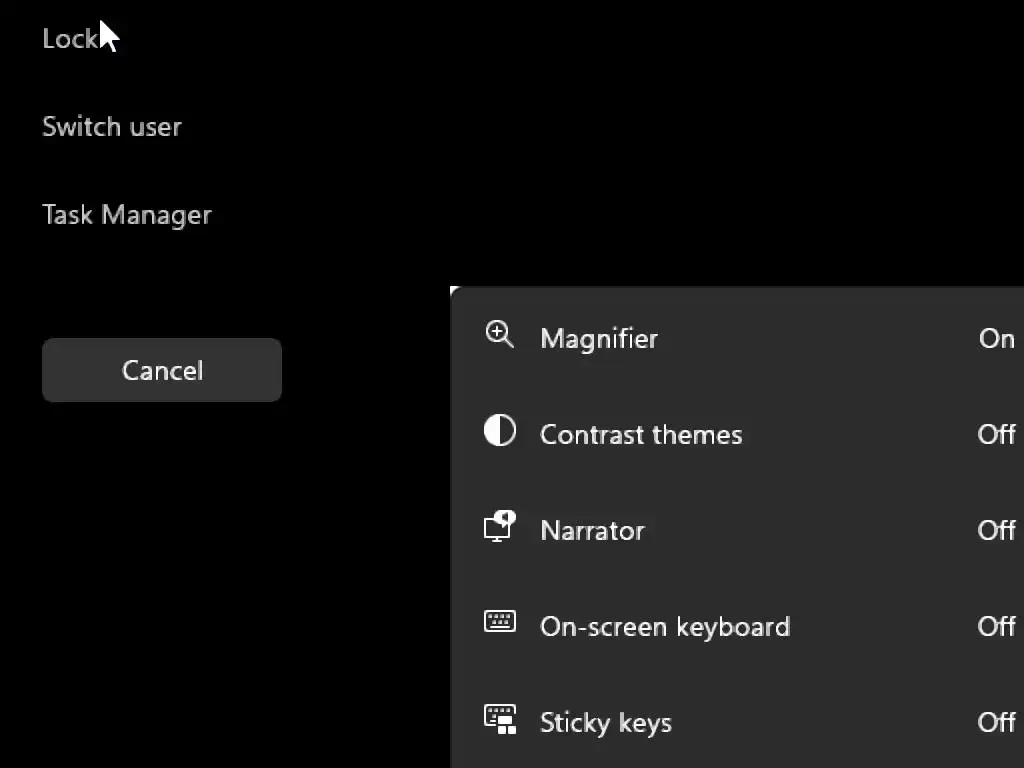Click the Magnifier magnifying glass icon
Screen dimensions: 1024x768
[499, 335]
